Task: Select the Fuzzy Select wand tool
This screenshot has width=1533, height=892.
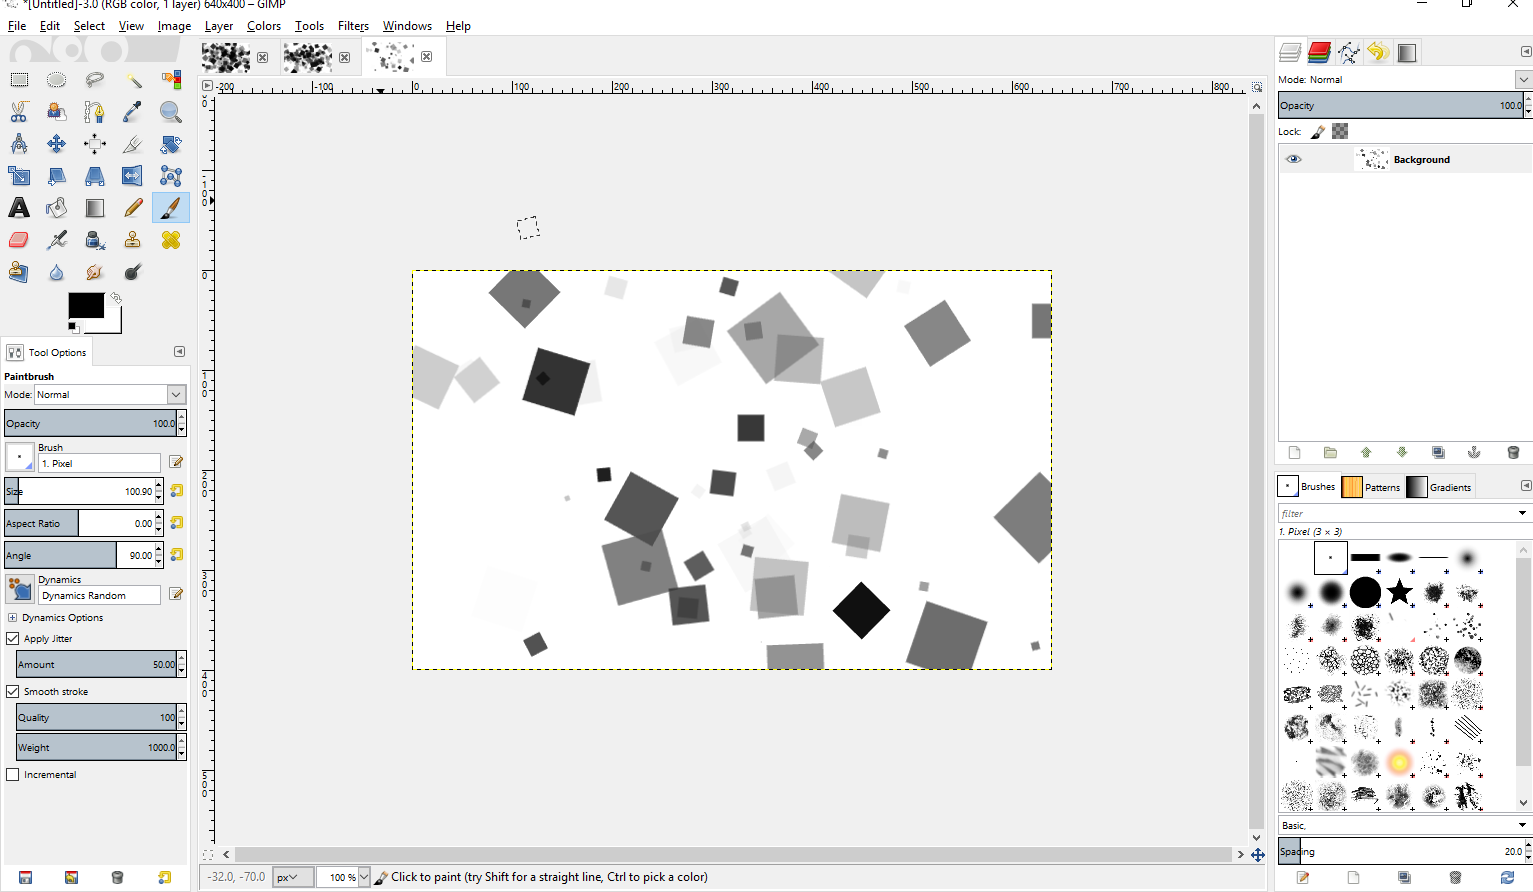Action: (x=133, y=80)
